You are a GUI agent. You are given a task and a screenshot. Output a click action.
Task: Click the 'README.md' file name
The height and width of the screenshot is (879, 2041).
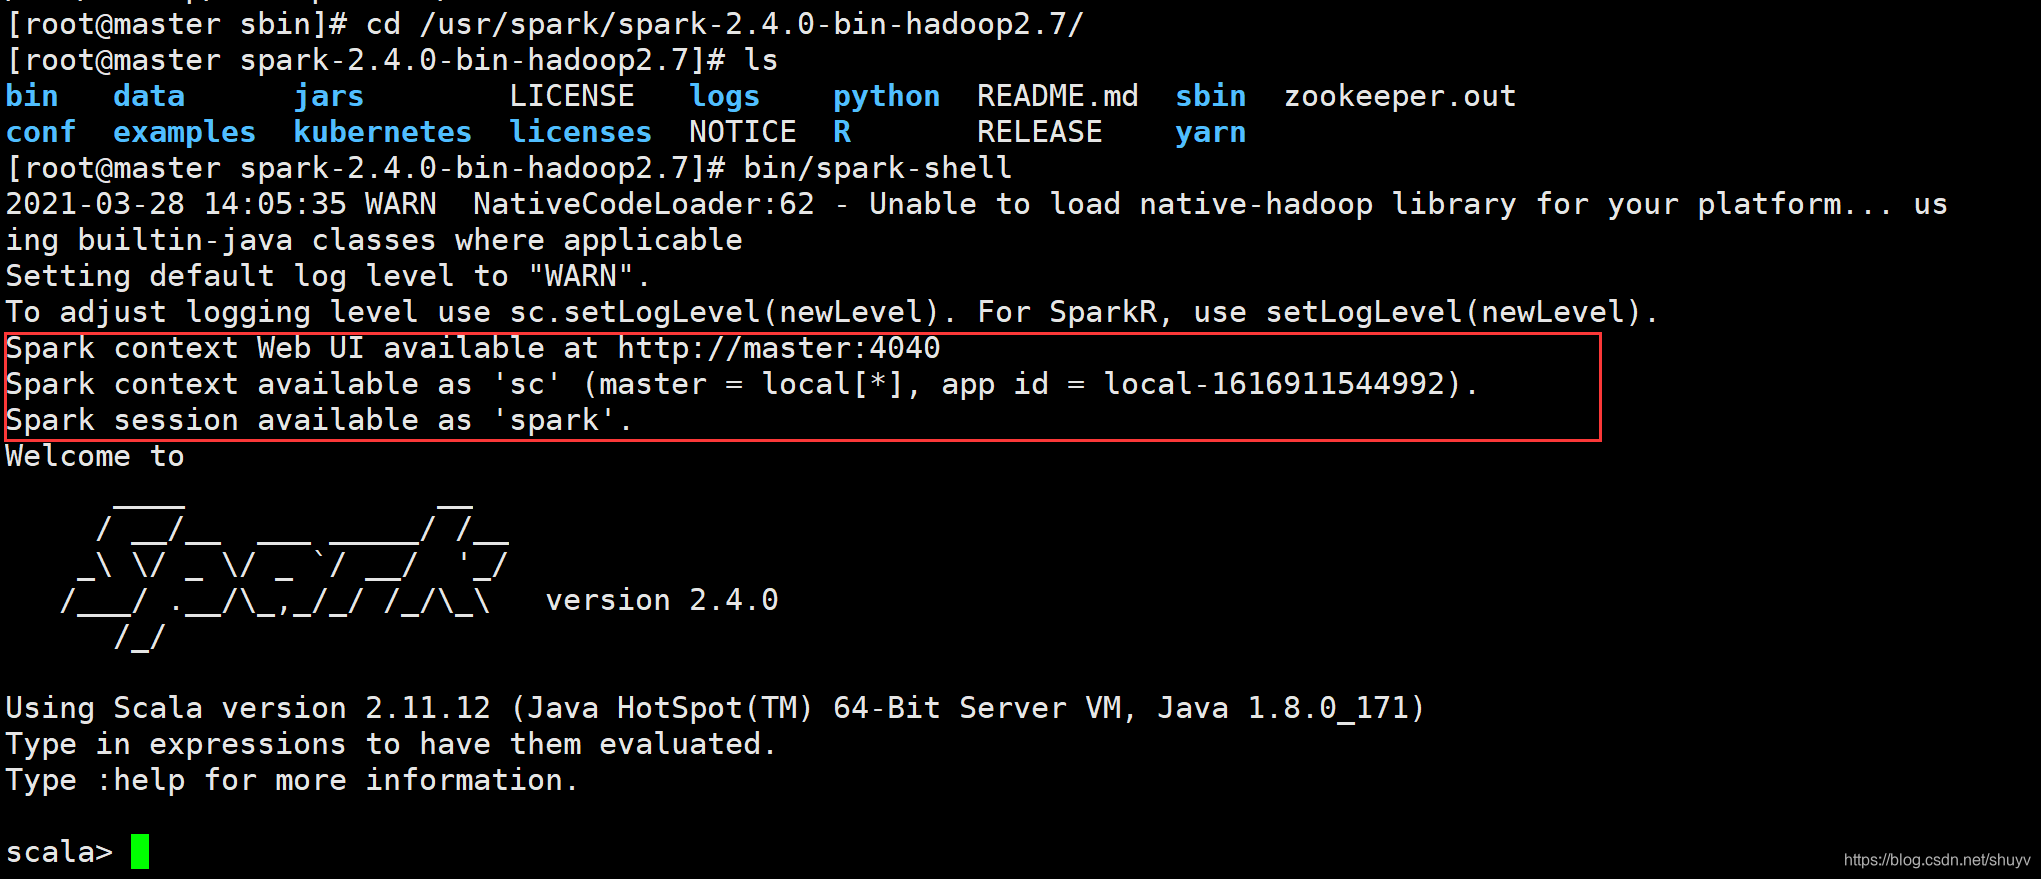[1058, 96]
